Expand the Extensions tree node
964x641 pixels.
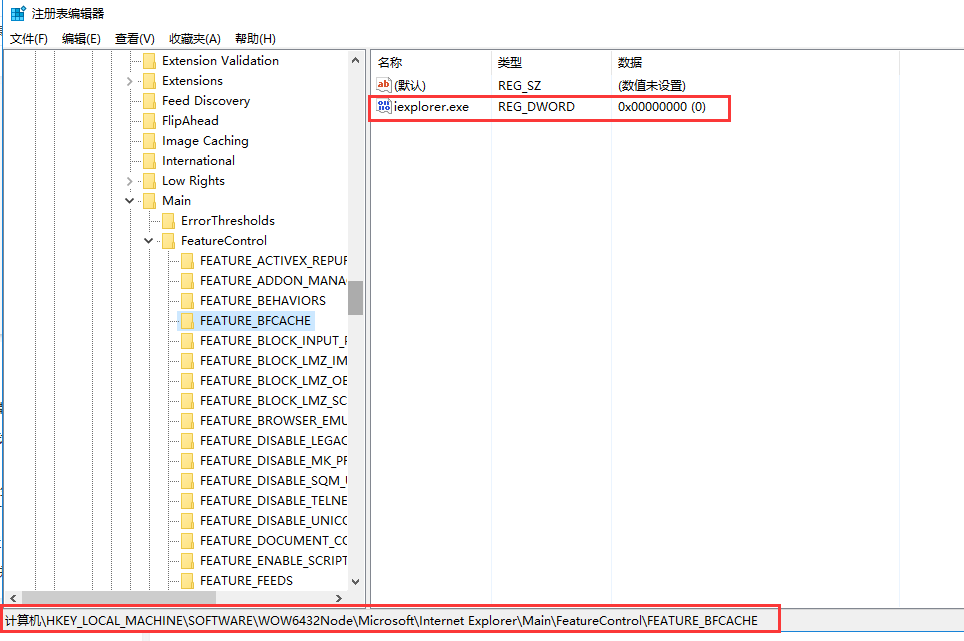click(x=129, y=80)
